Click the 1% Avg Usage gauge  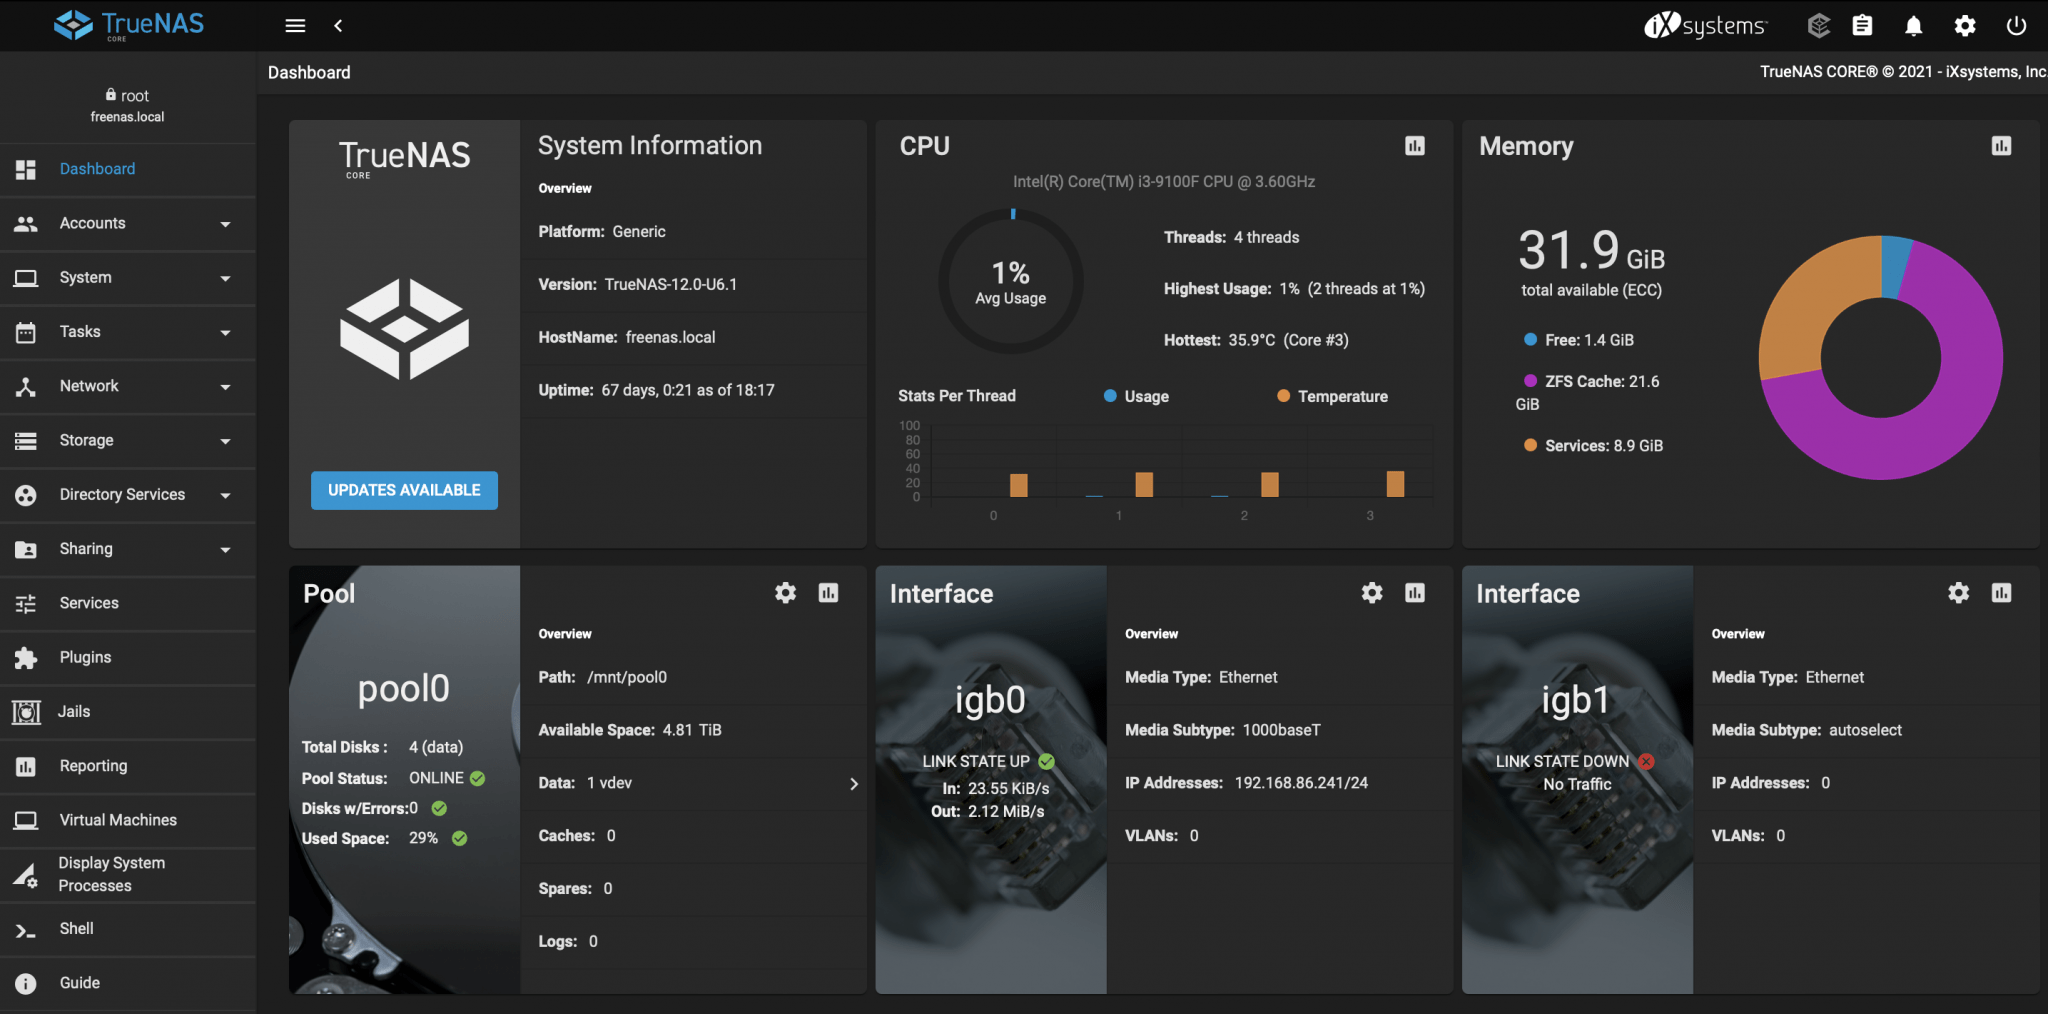1011,282
